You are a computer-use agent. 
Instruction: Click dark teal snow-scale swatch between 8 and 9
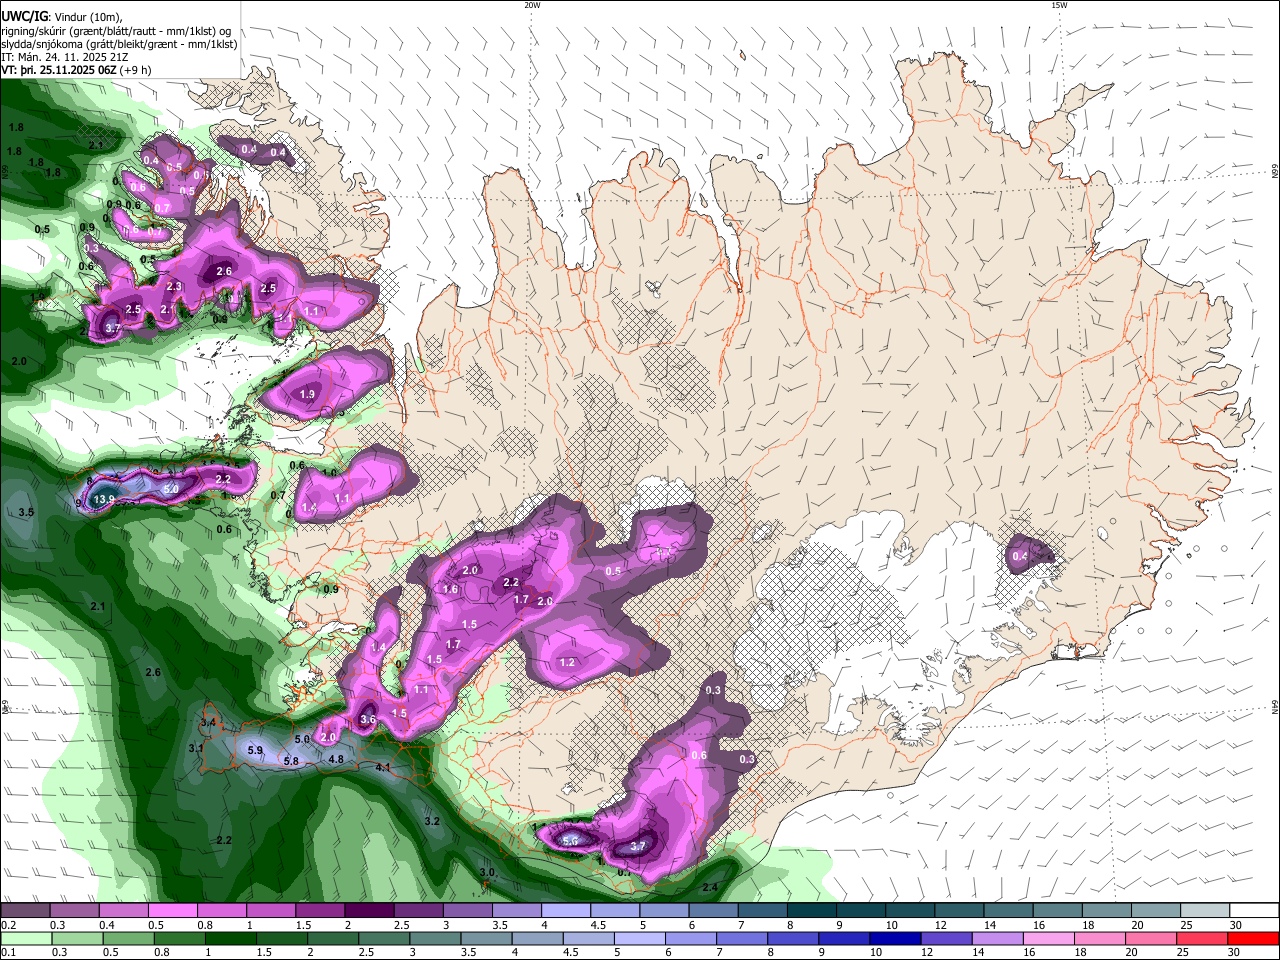tap(812, 911)
